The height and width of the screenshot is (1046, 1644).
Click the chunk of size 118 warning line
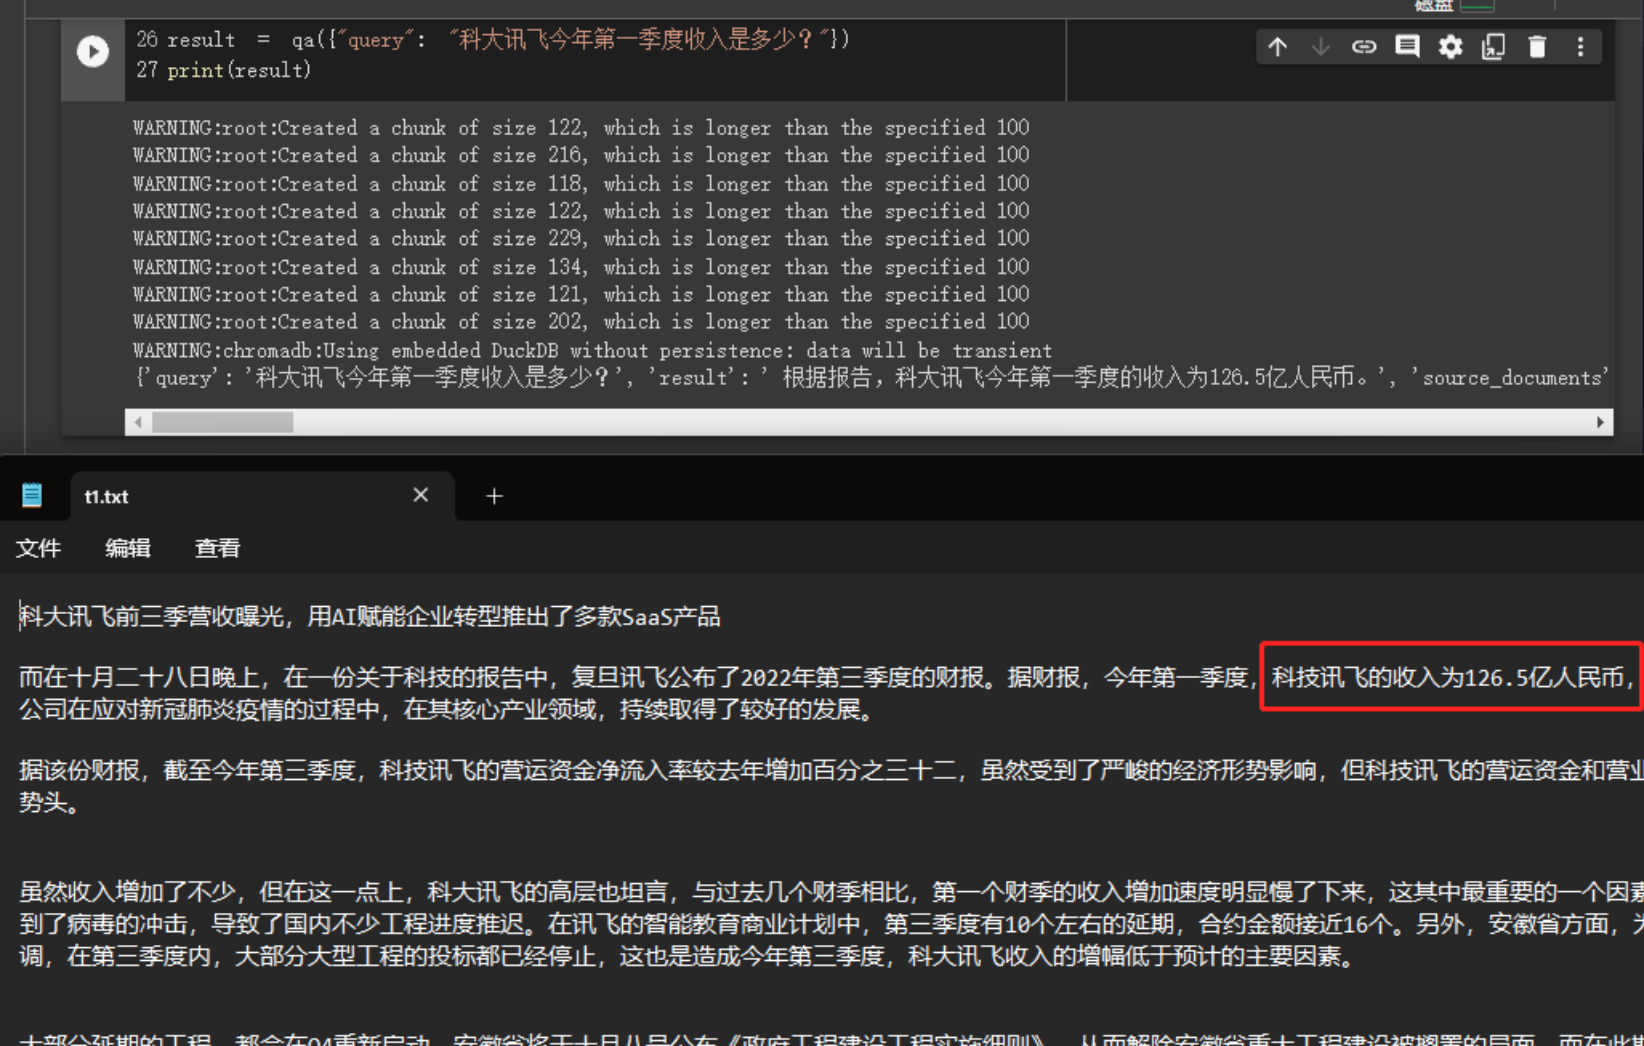pos(581,184)
